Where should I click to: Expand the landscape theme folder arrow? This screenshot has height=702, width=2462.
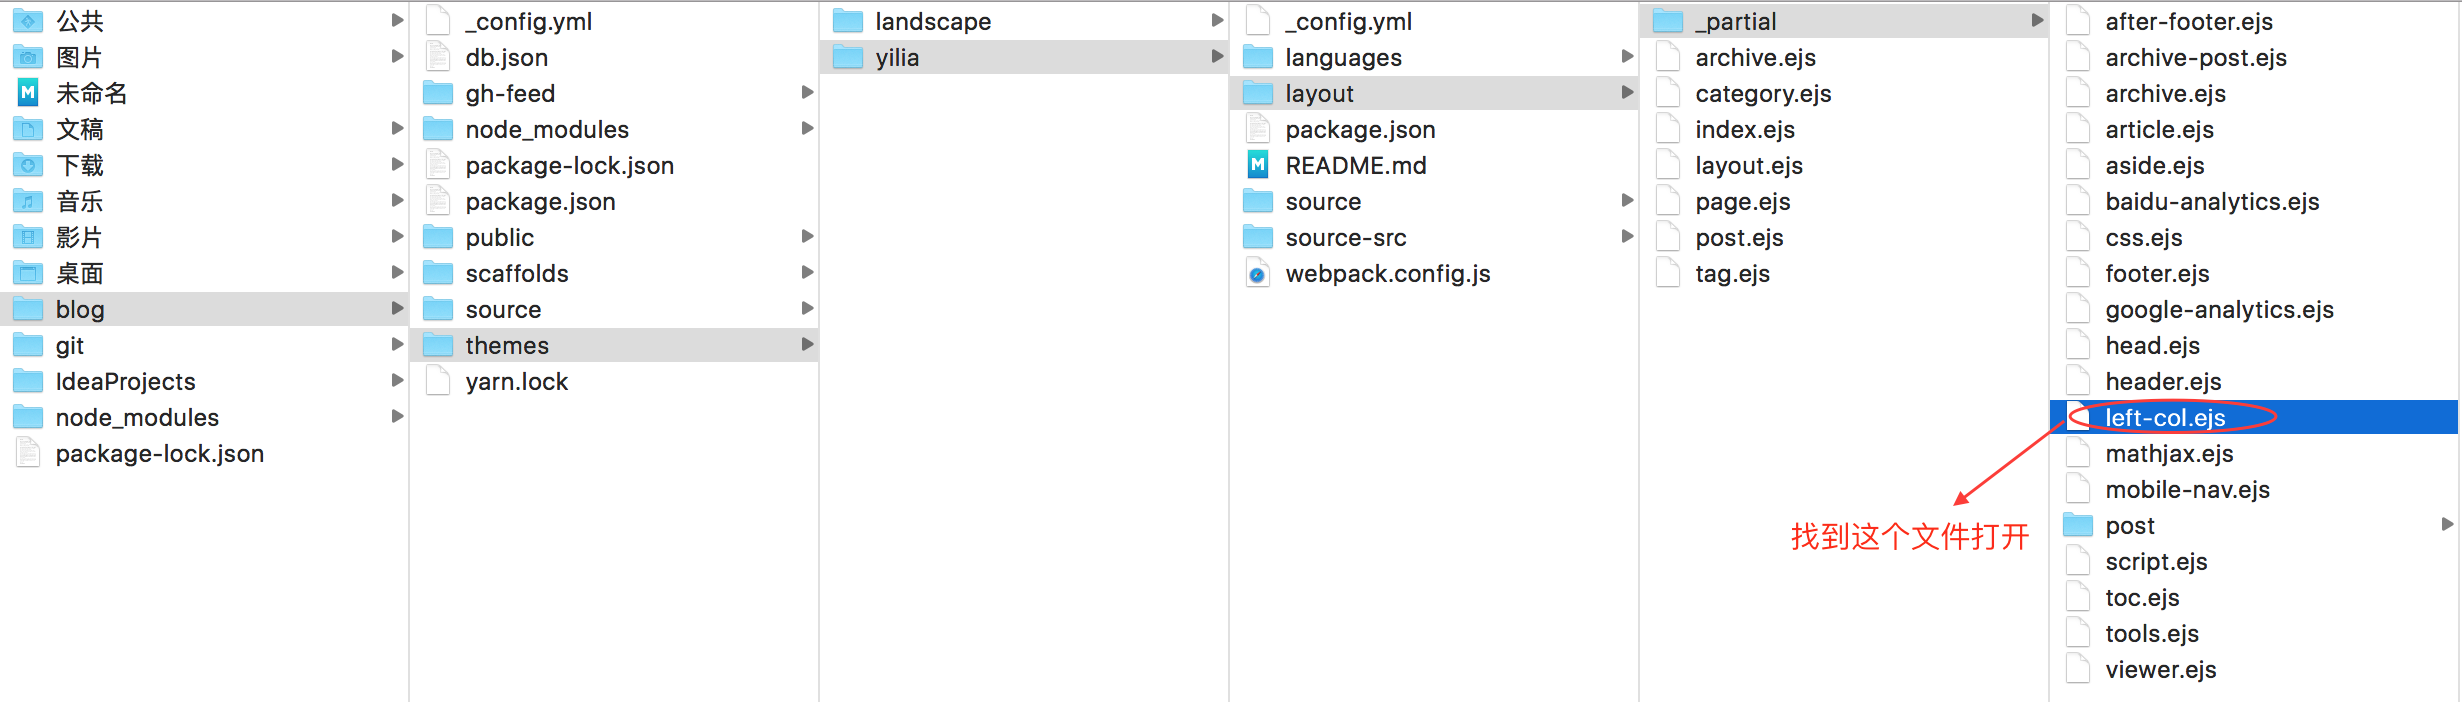click(x=1217, y=20)
